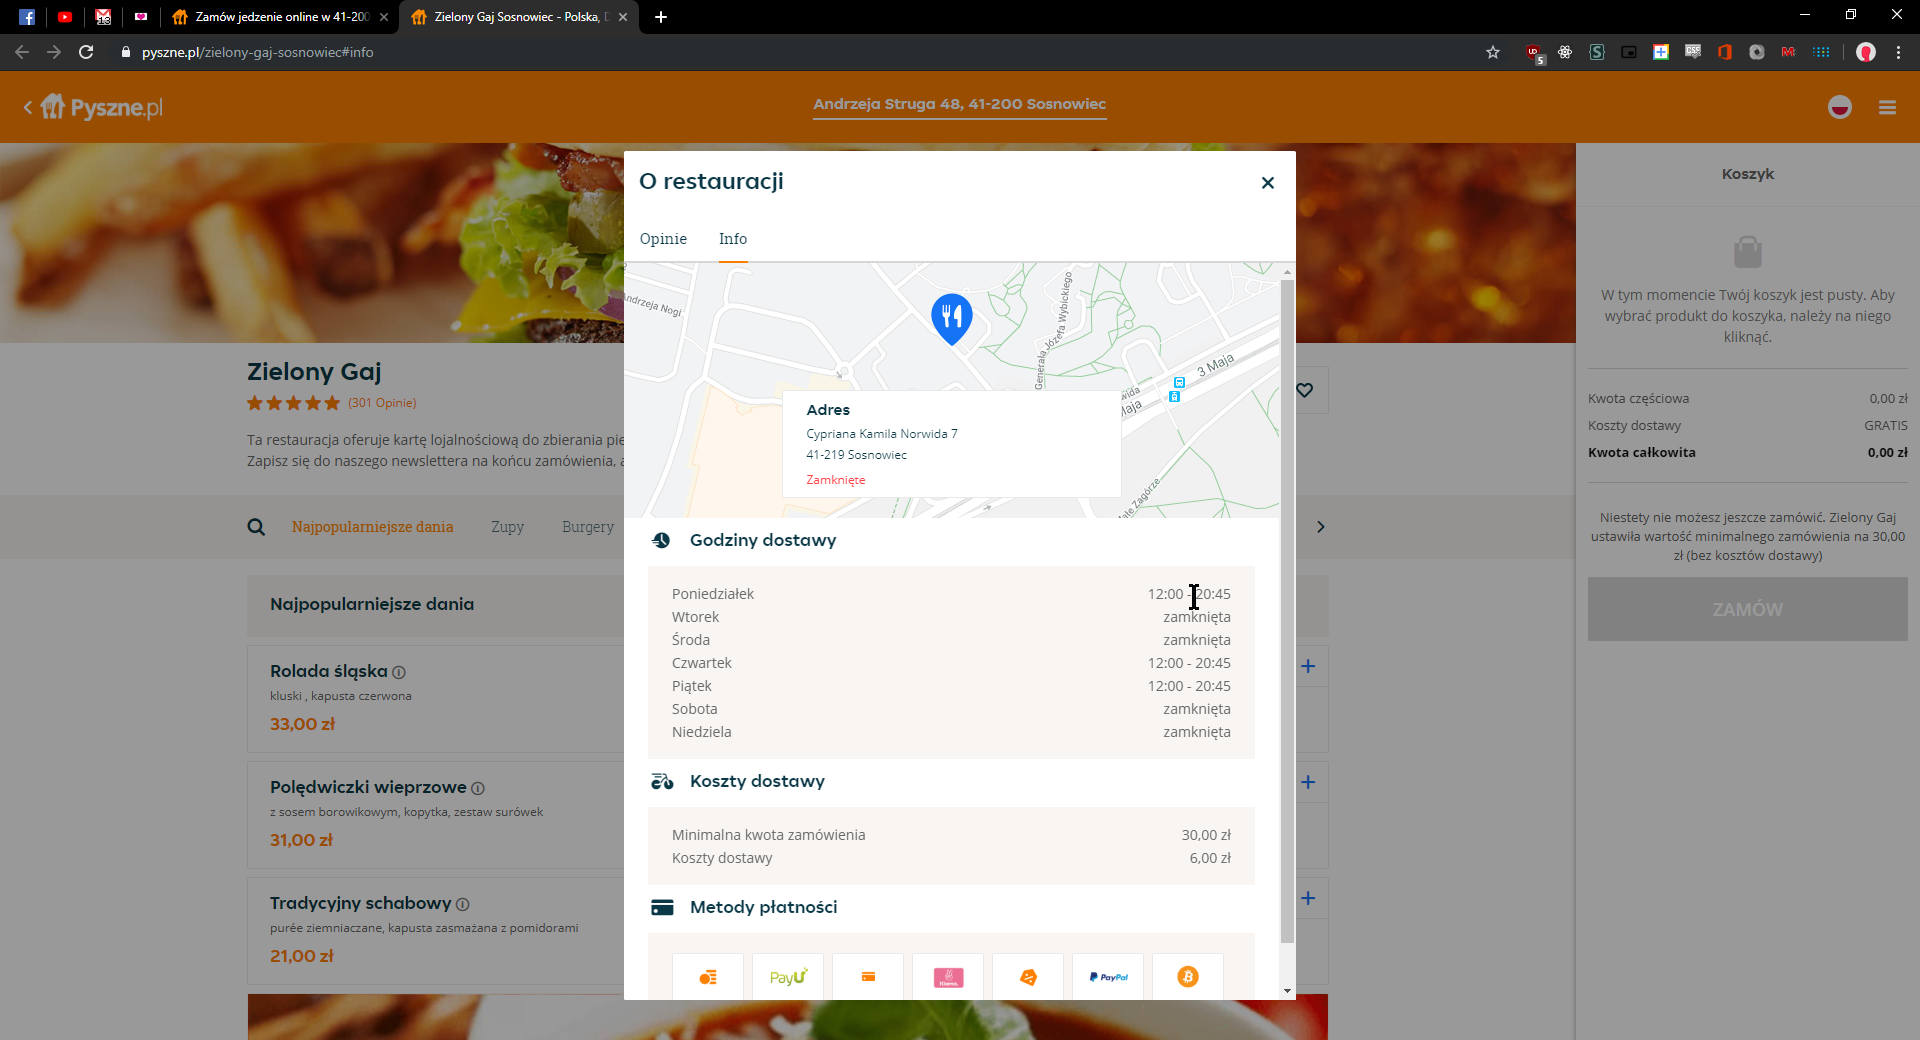Click the Klarna payment icon

click(x=948, y=977)
